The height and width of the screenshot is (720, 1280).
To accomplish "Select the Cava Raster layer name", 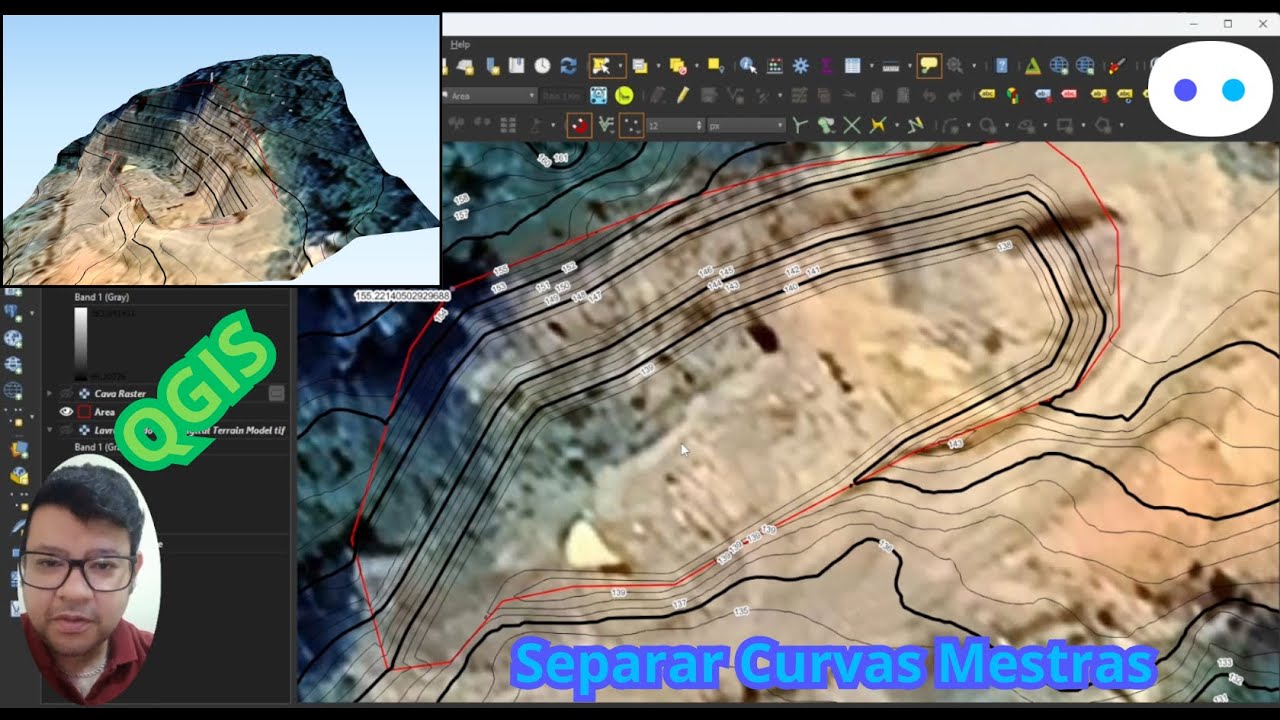I will tap(120, 394).
